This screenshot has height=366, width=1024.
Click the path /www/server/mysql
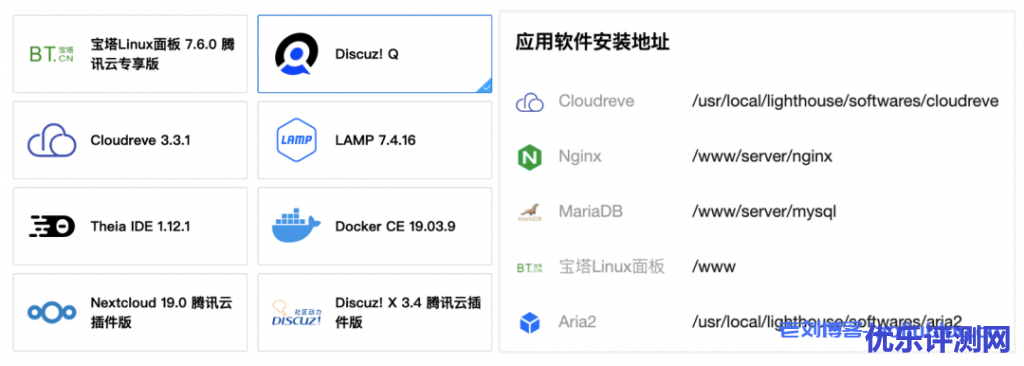point(763,212)
